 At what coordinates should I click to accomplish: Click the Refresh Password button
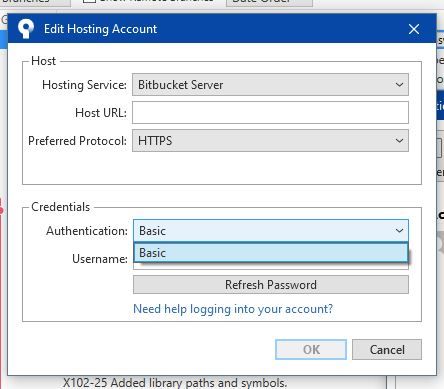click(x=271, y=285)
